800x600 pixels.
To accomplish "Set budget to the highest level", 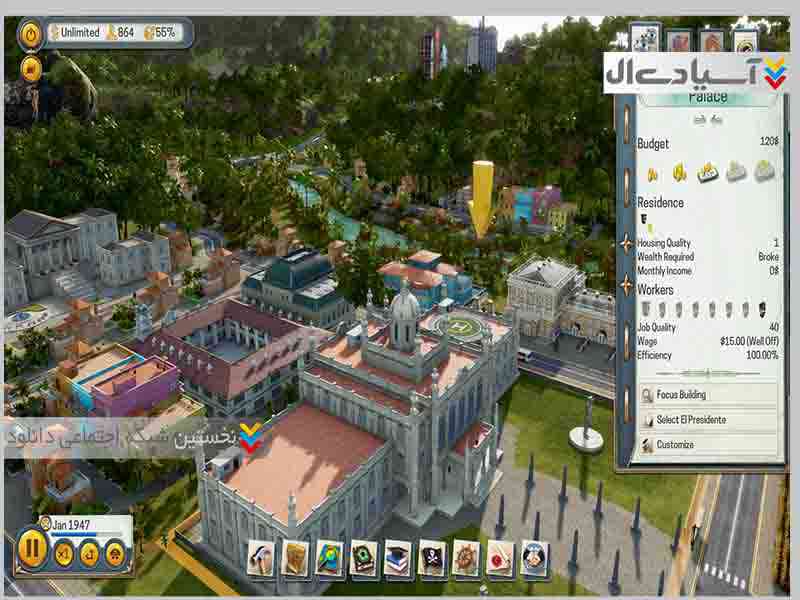I will point(765,172).
